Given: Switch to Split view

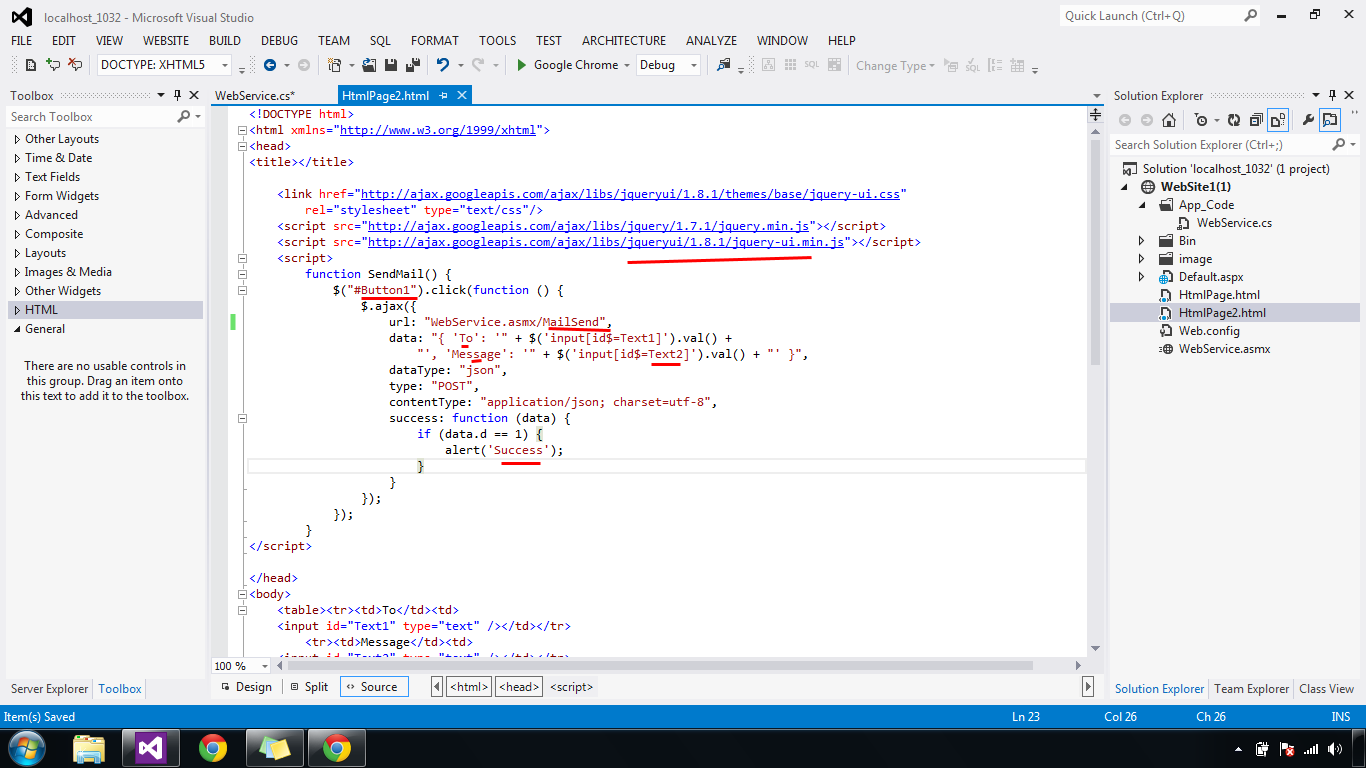Looking at the screenshot, I should (309, 687).
